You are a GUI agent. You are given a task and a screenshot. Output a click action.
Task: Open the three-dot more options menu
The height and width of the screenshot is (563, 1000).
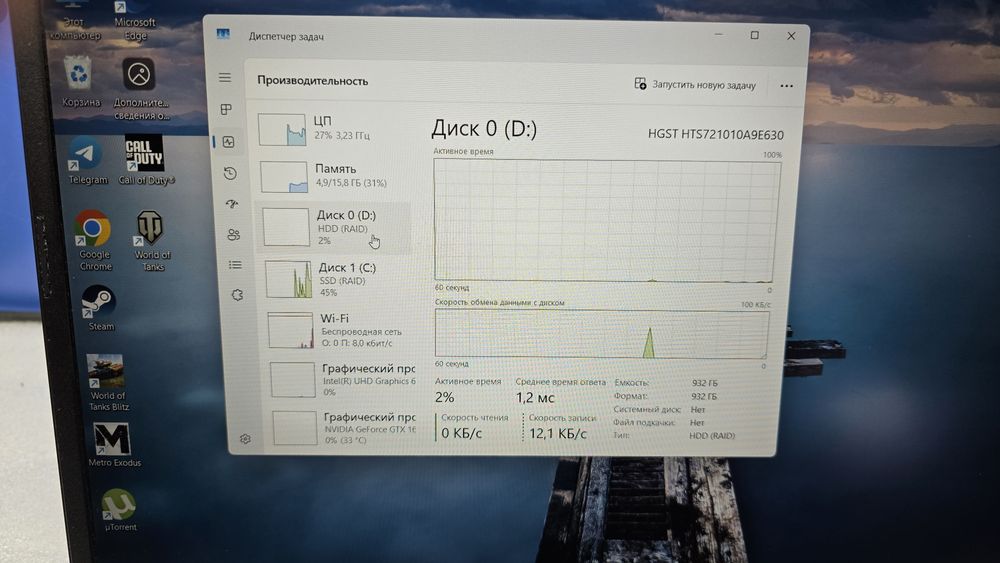click(786, 85)
